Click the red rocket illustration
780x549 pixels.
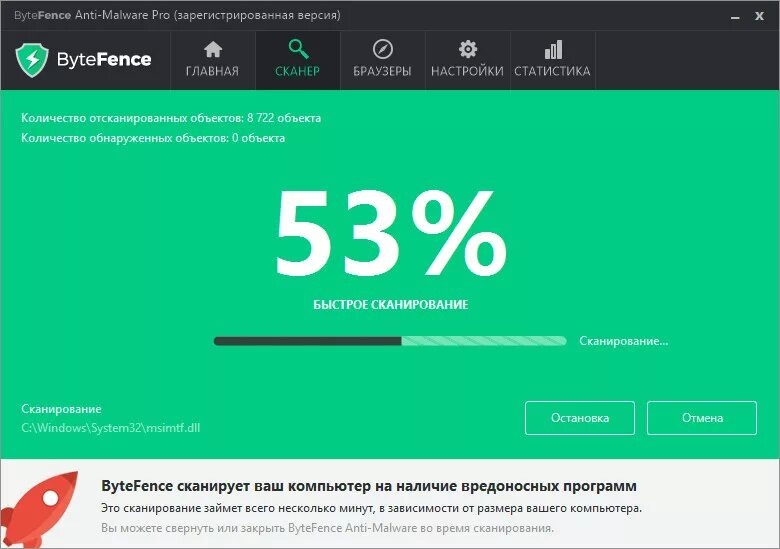[40, 509]
